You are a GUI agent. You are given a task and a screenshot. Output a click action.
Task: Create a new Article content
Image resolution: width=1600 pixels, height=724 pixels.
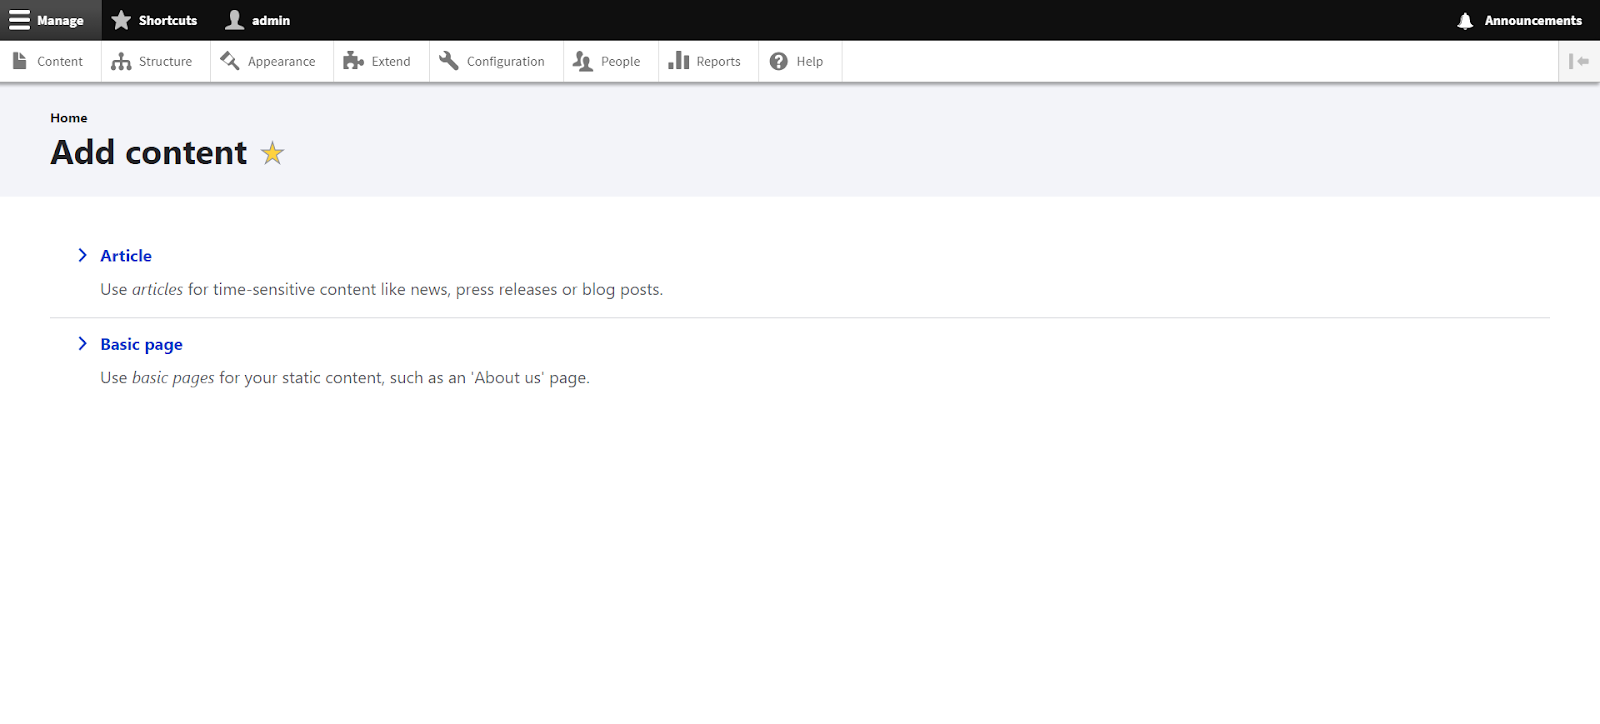126,256
